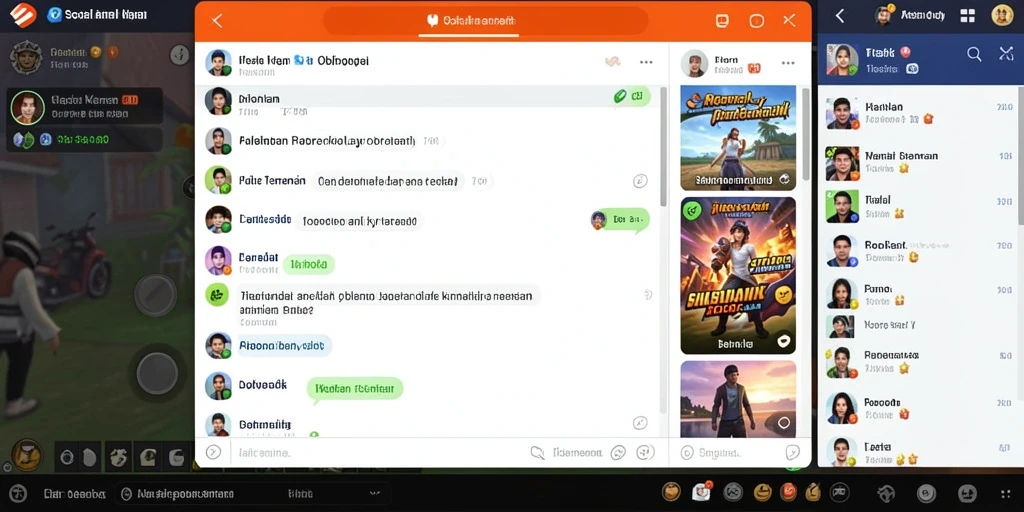Open the gold character avatar in game toolbar
This screenshot has height=512, width=1024.
click(x=26, y=455)
